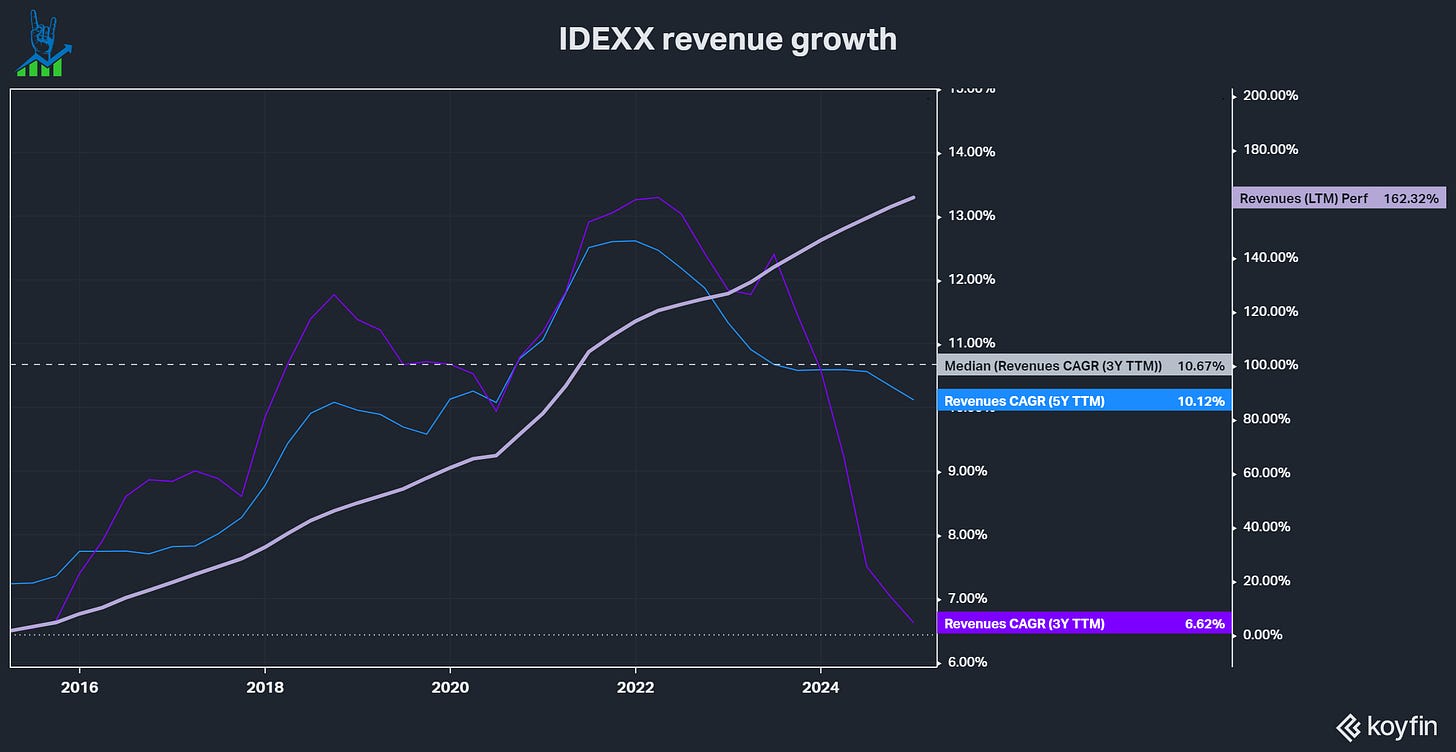Click the 12.00% axis value
Screen dimensions: 1456x752
pos(970,279)
